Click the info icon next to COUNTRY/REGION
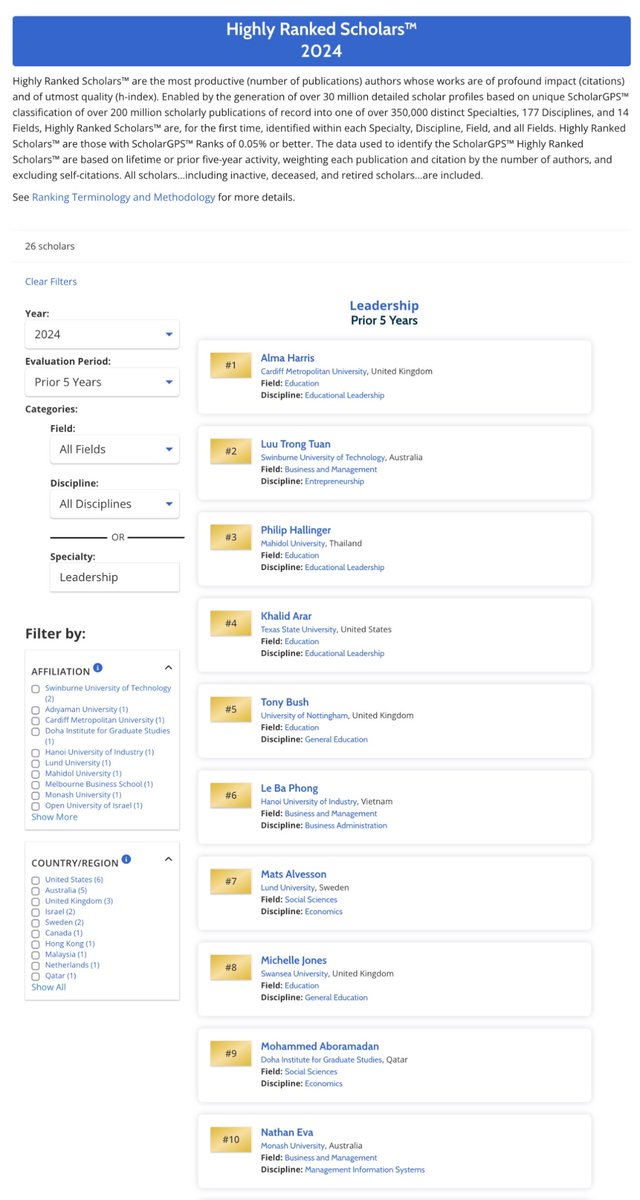Image resolution: width=640 pixels, height=1200 pixels. pos(126,859)
